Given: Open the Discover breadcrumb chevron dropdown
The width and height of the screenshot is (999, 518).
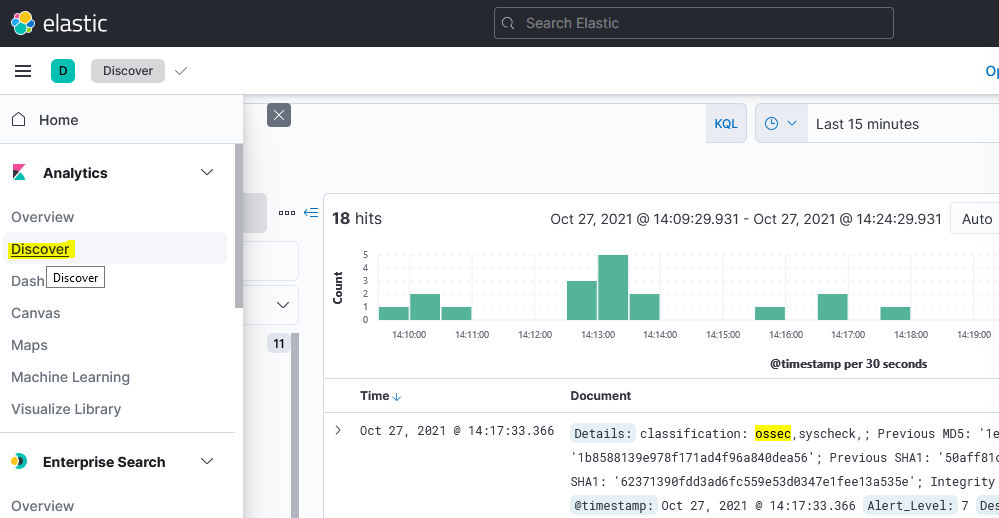Looking at the screenshot, I should 181,71.
